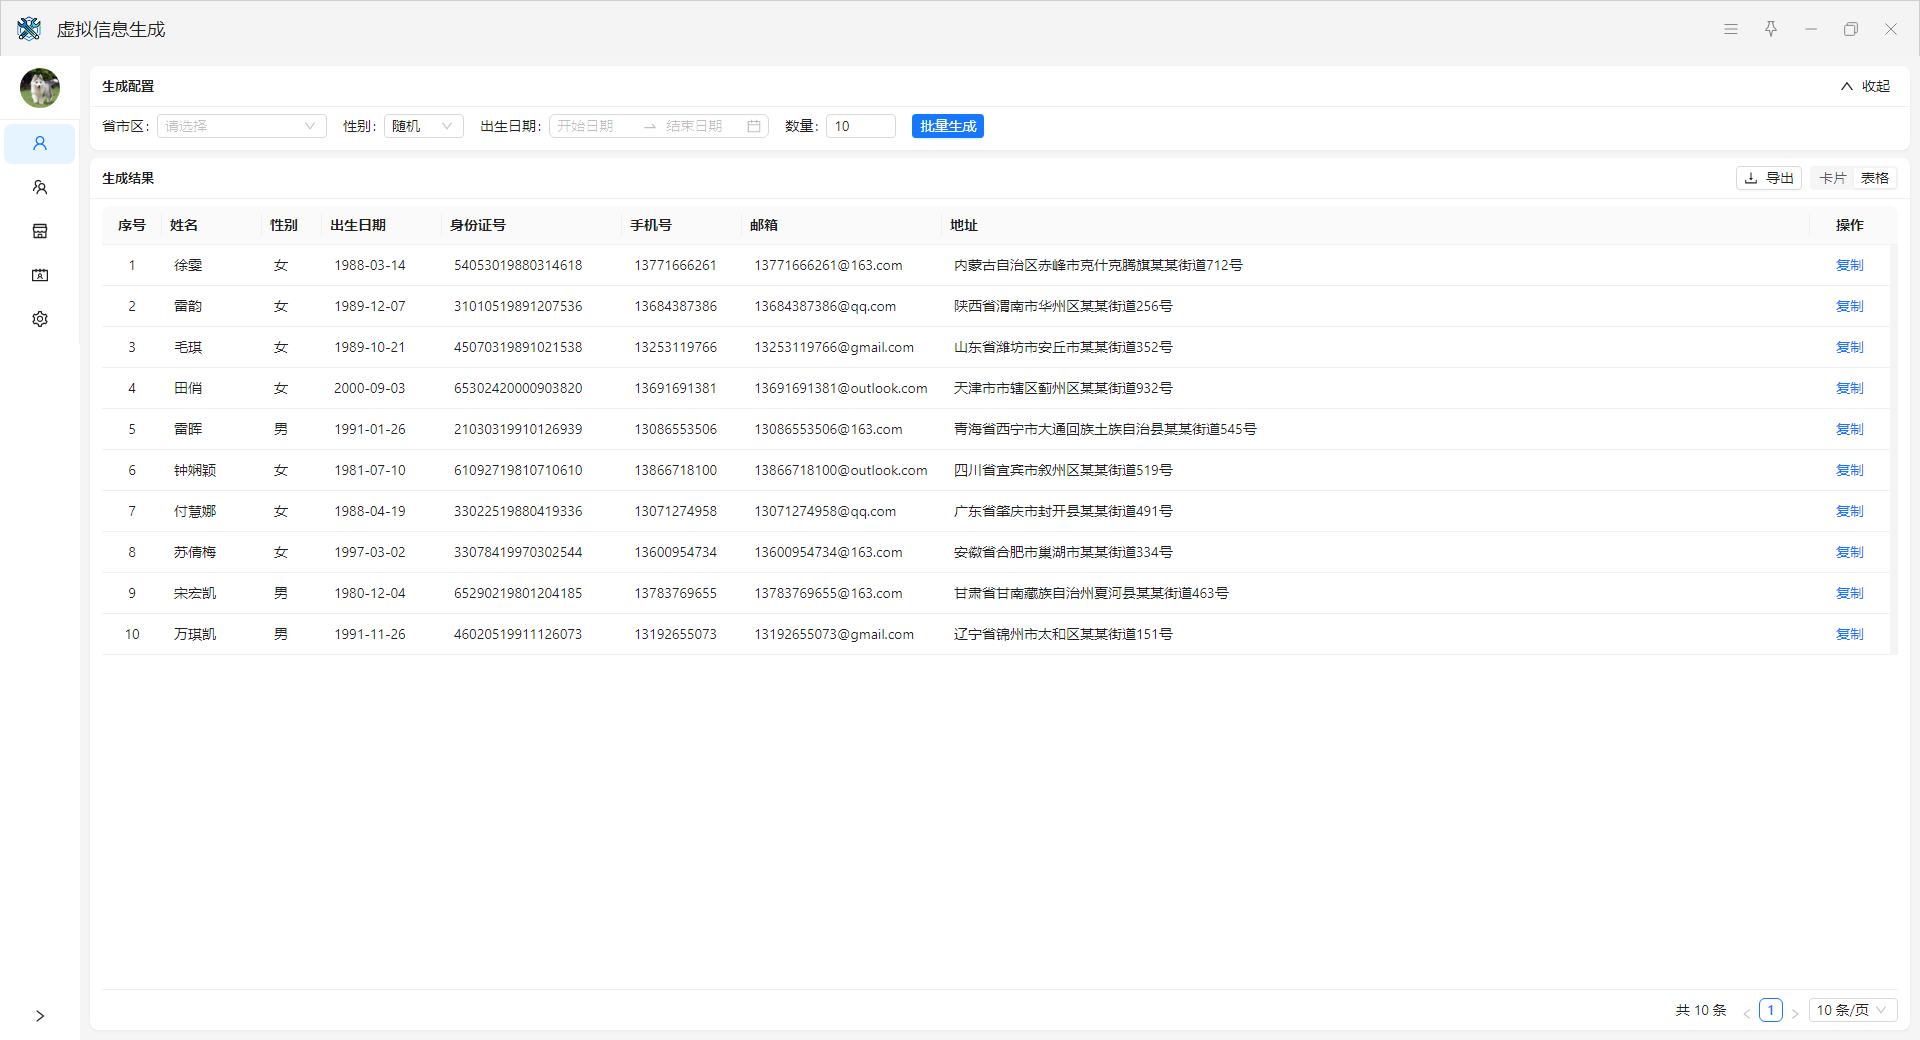Screen dimensions: 1920x1040
Task: Open the settings gear in sidebar
Action: (x=40, y=319)
